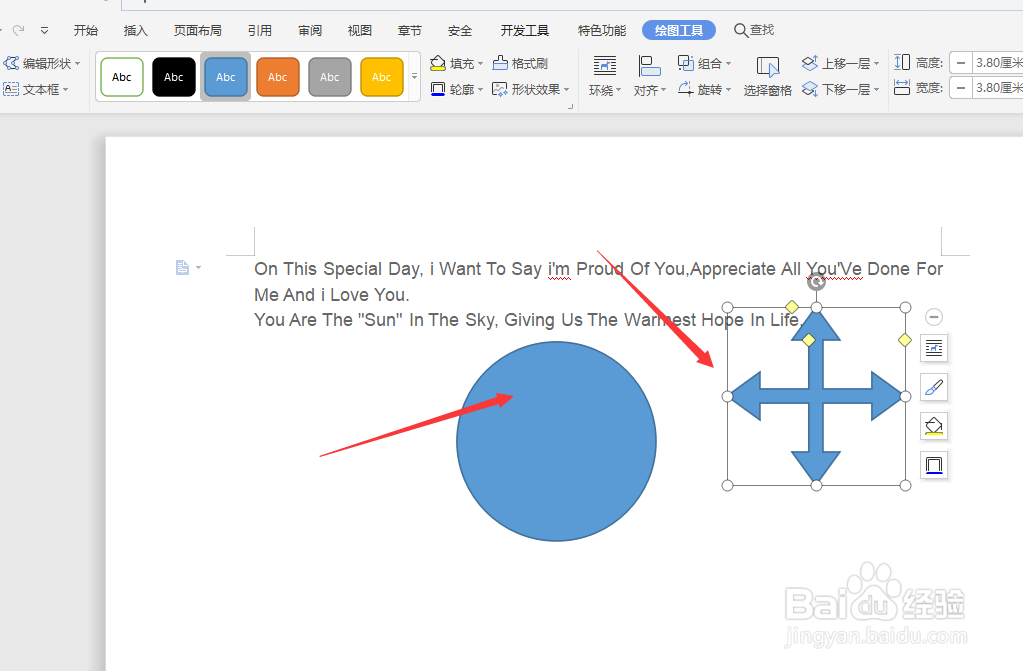Open the 环绕 text wrap menu

coord(605,76)
